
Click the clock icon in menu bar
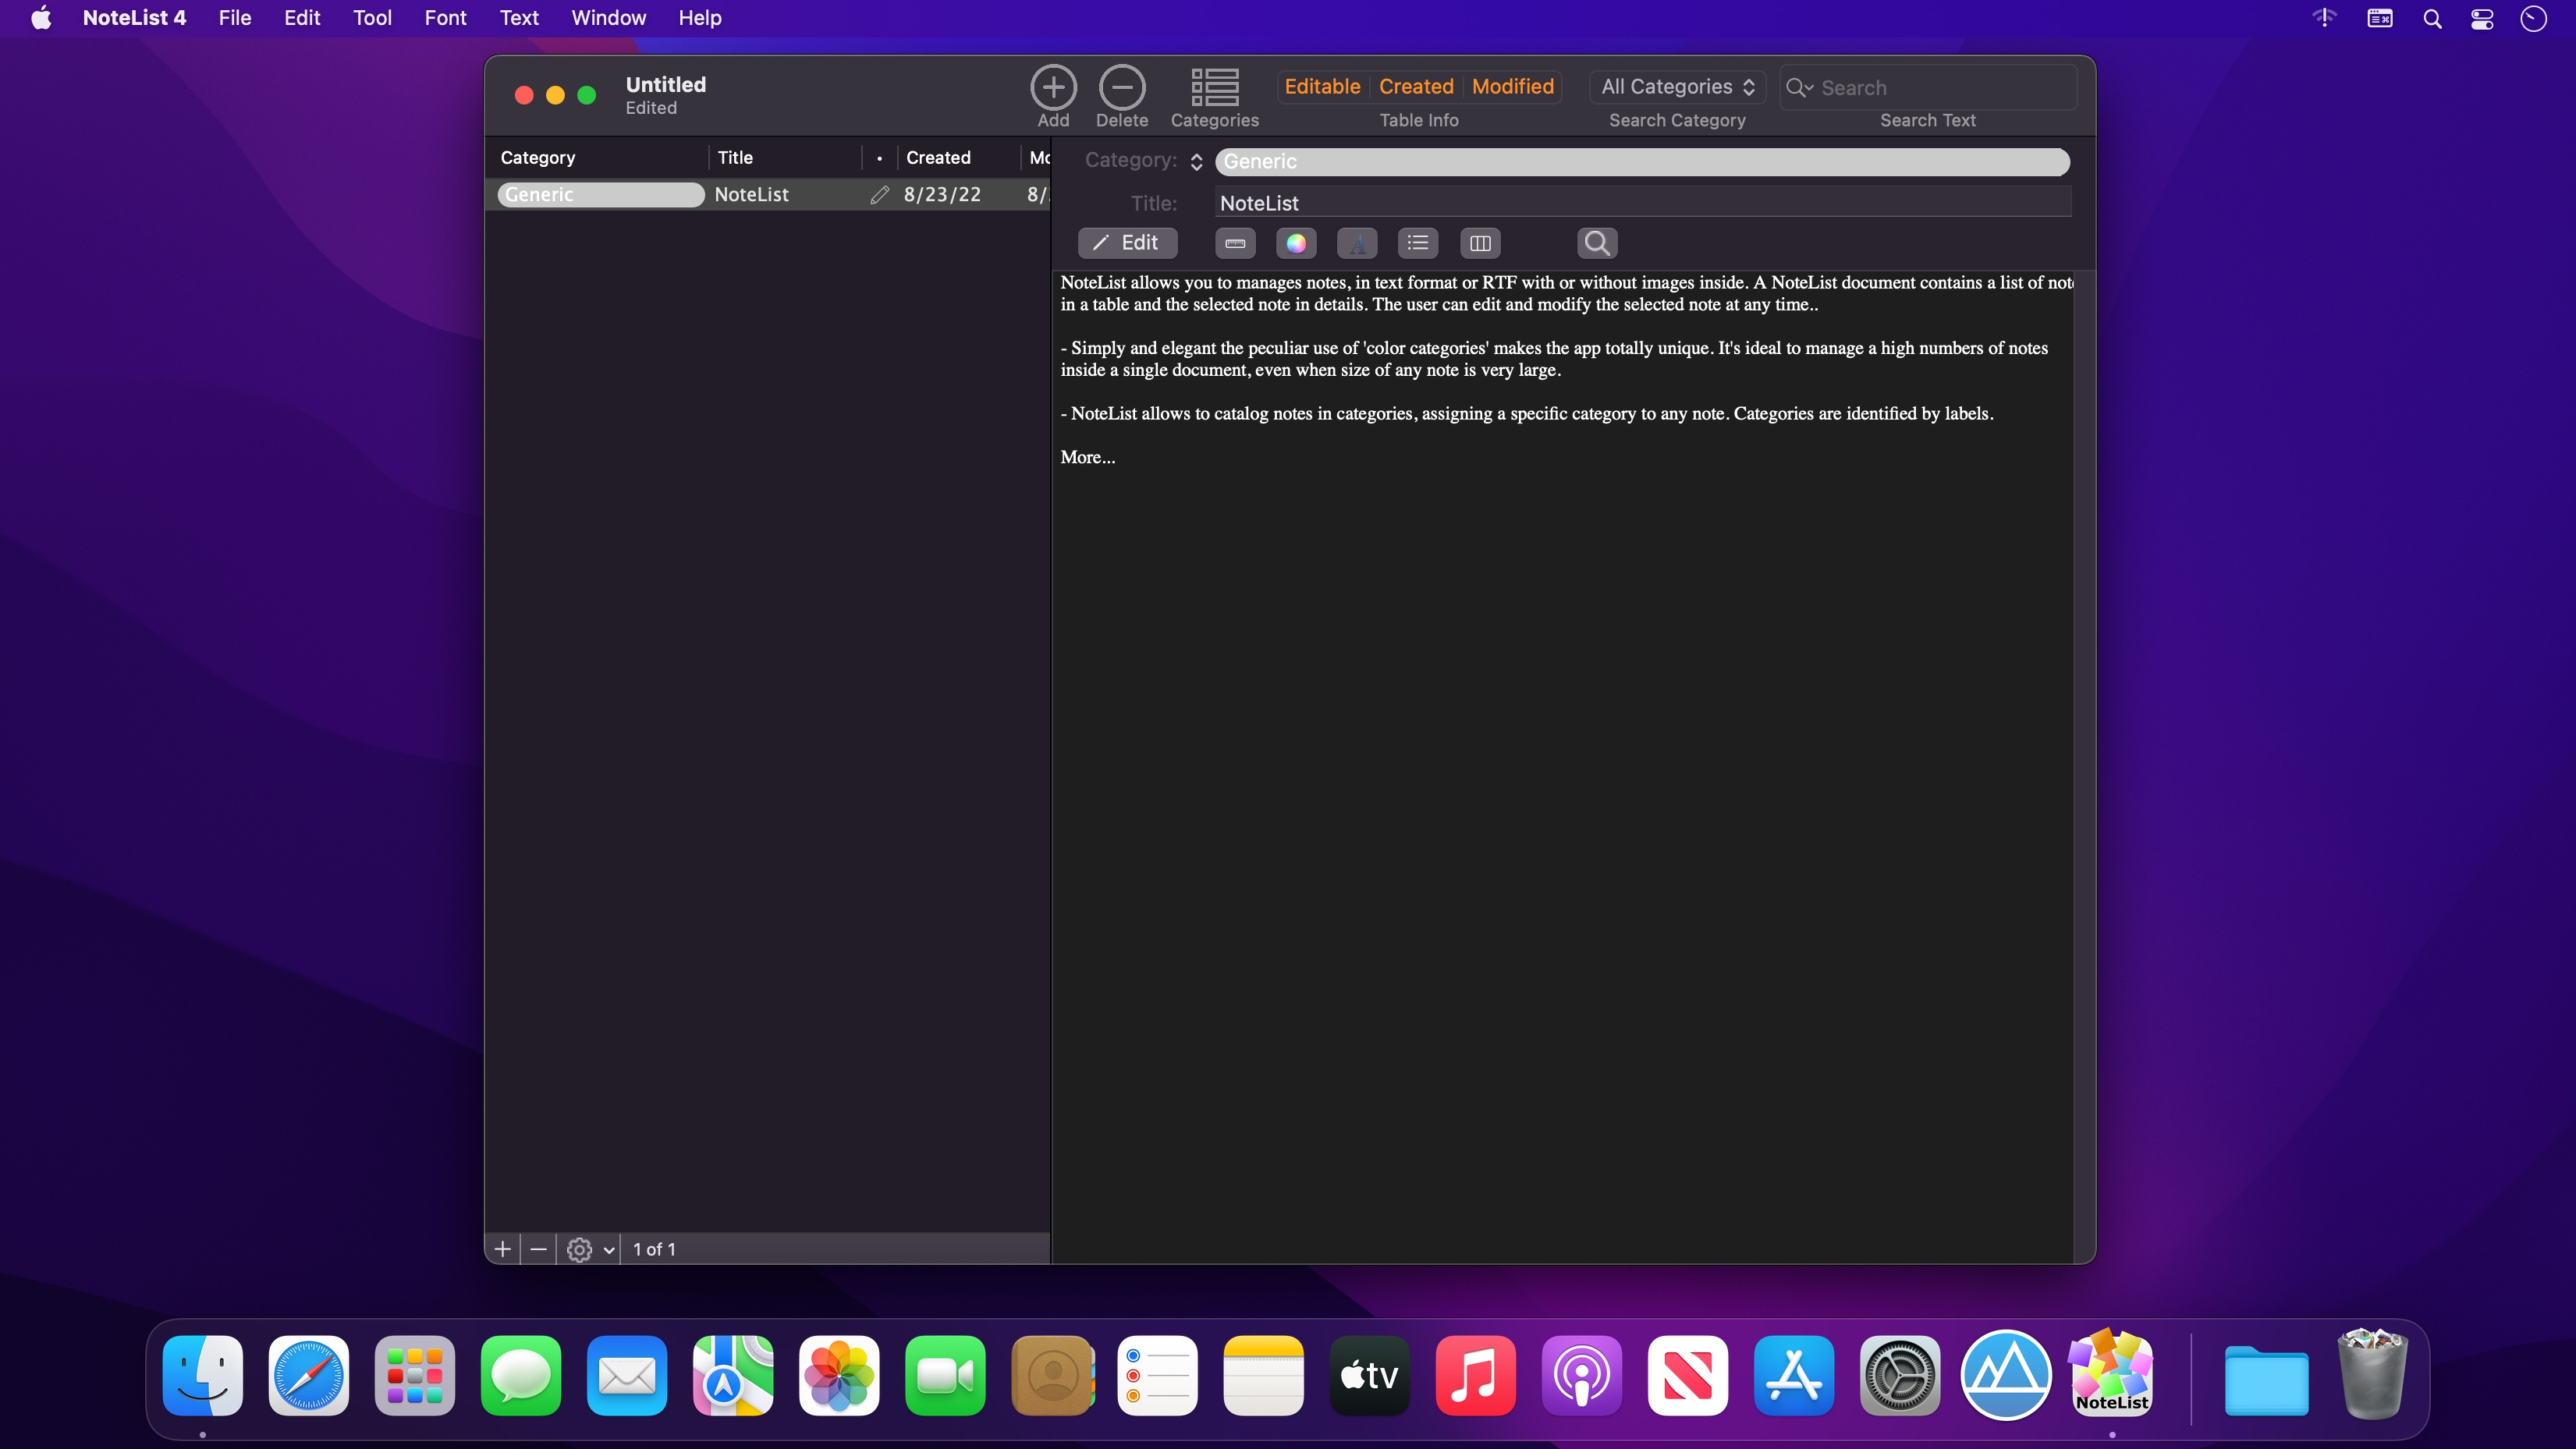pyautogui.click(x=2533, y=18)
